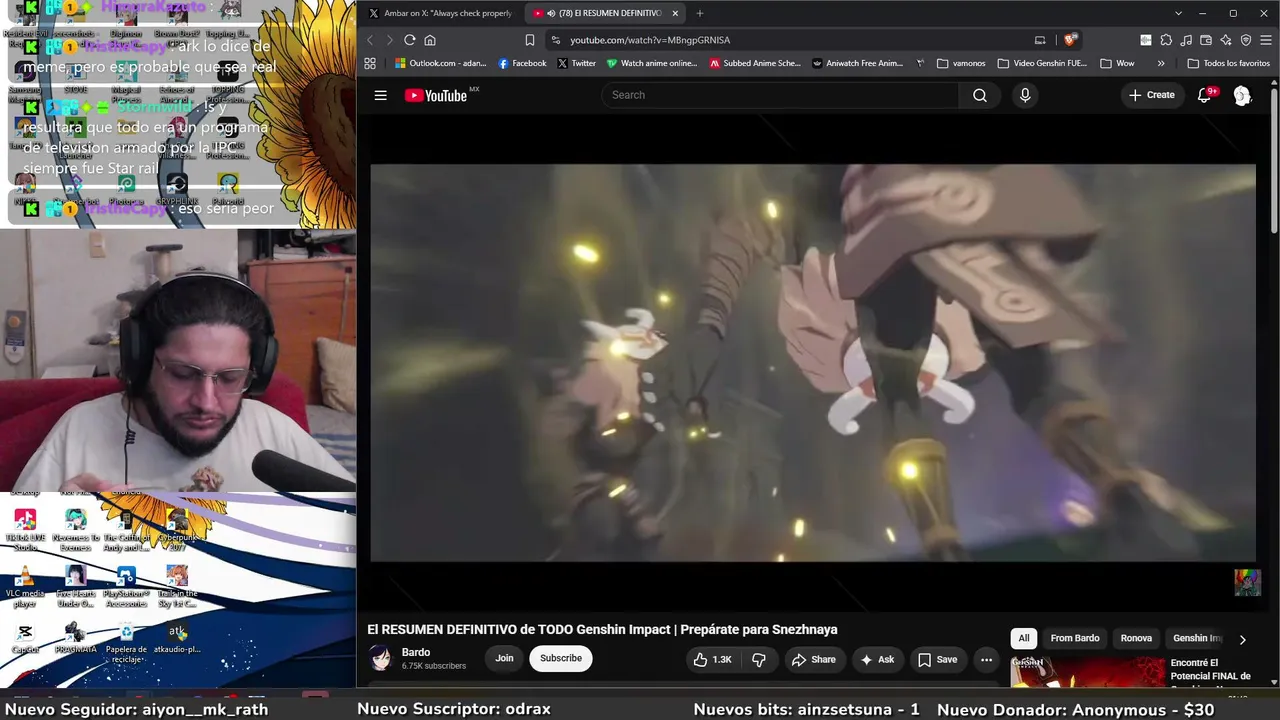Show more filter chips with the arrow
Screen dimensions: 1280x720
pyautogui.click(x=1242, y=639)
